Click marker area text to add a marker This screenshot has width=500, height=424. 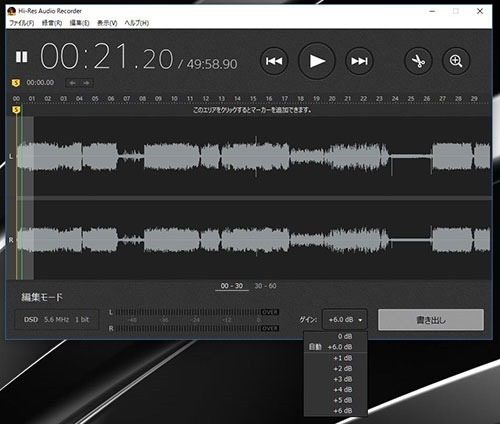point(252,110)
